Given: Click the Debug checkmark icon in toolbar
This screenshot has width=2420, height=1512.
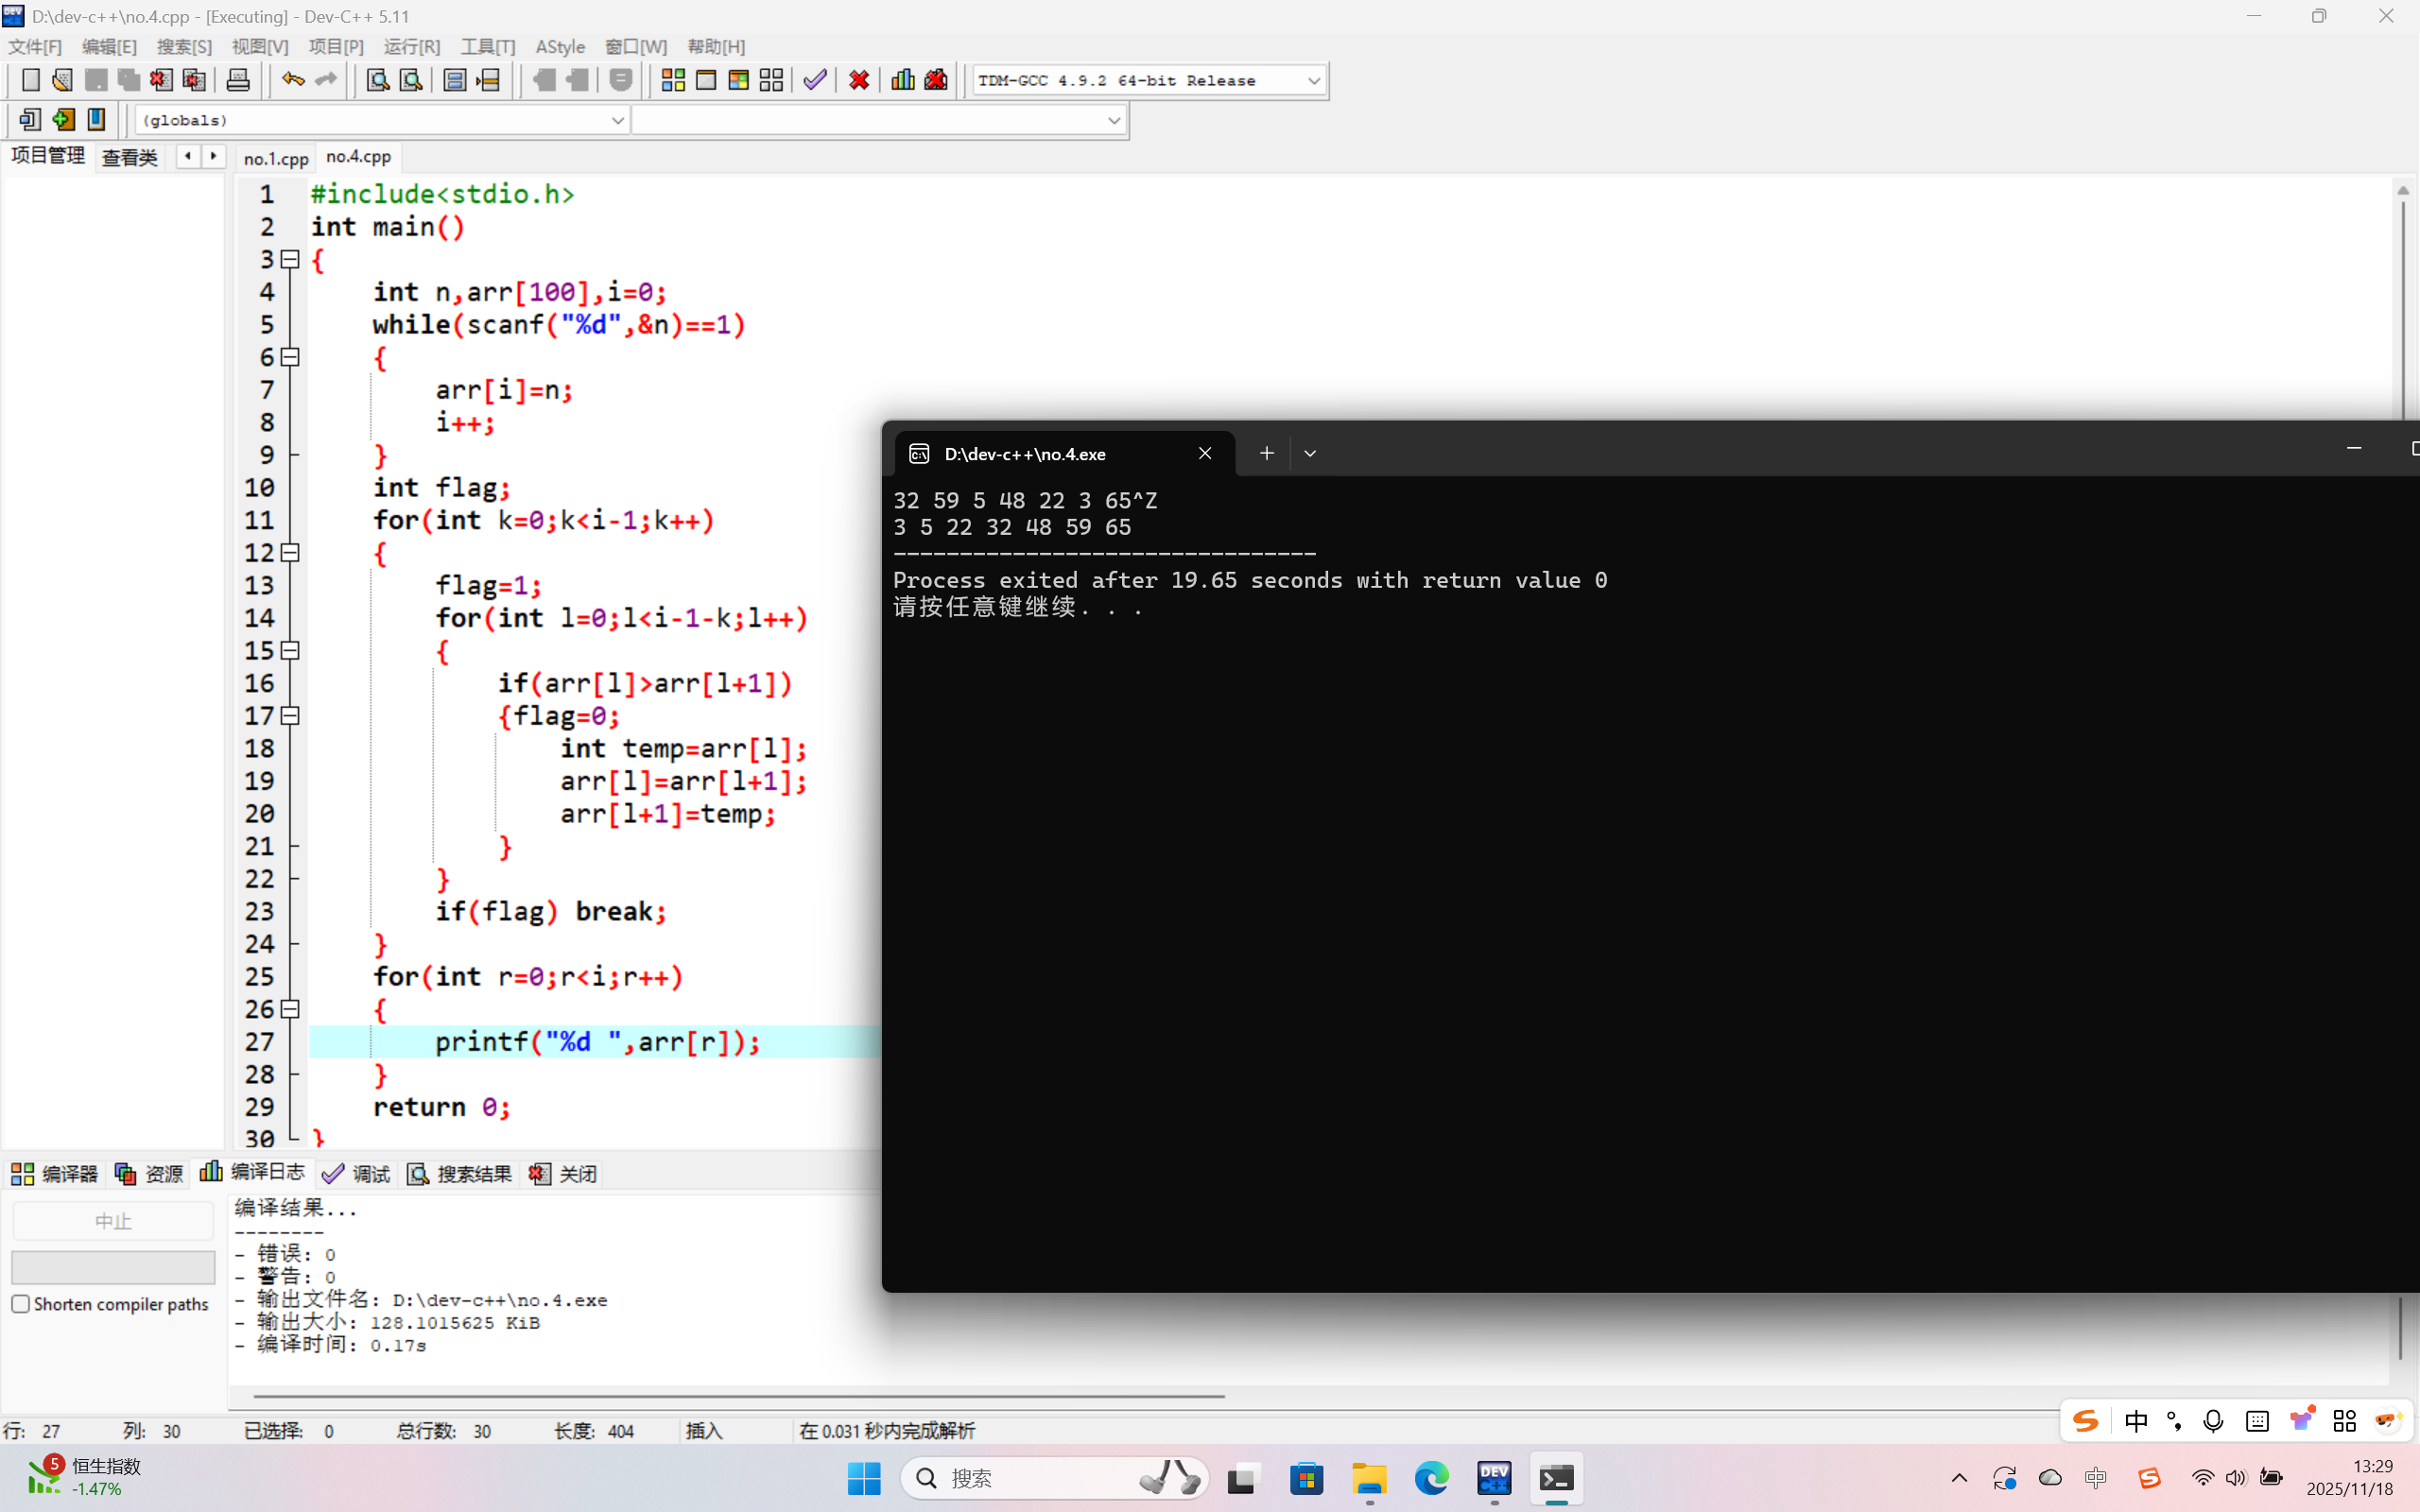Looking at the screenshot, I should click(x=815, y=80).
